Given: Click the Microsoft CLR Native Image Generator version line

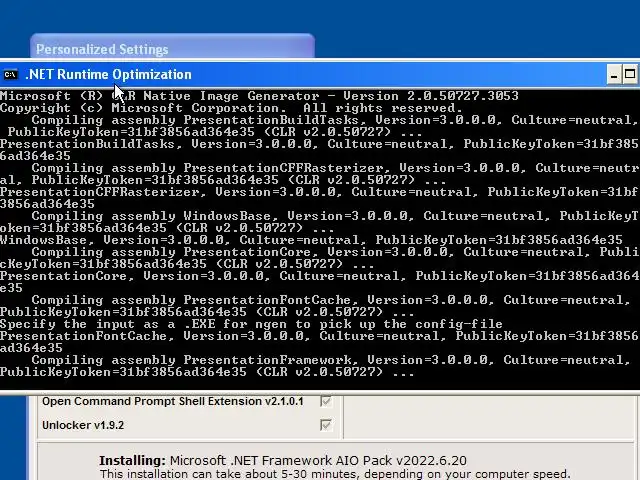Looking at the screenshot, I should (259, 96).
